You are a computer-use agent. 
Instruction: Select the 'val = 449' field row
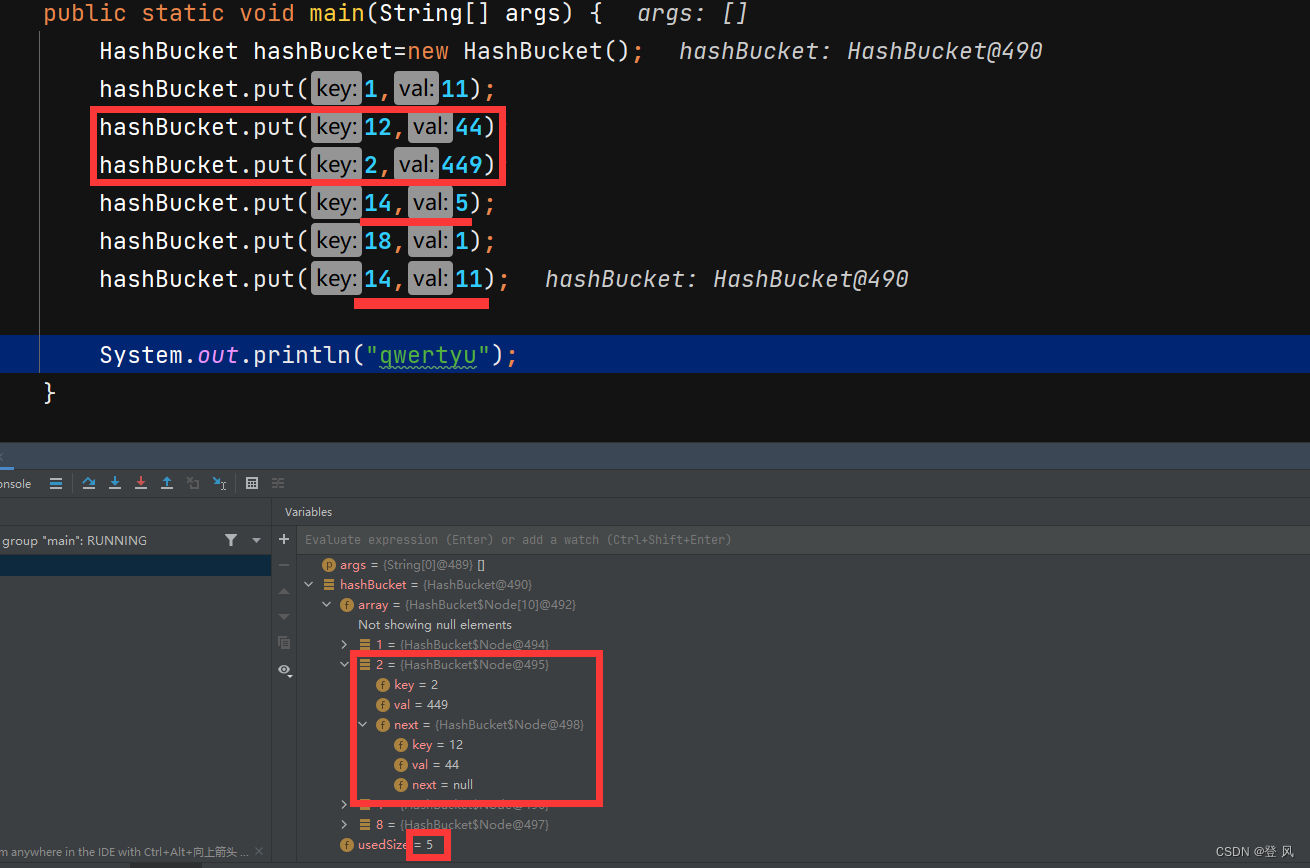coord(805,705)
